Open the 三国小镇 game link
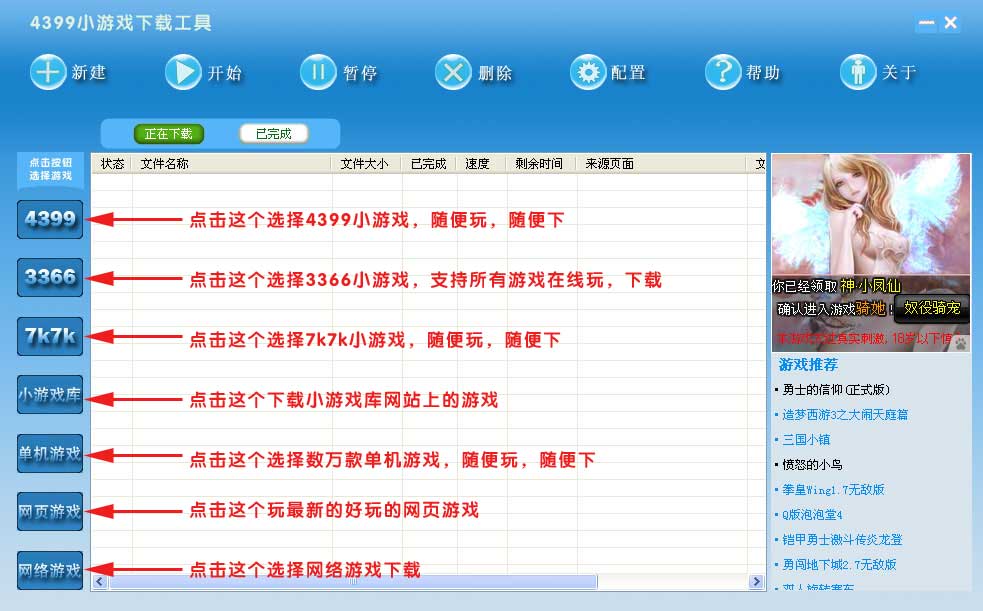Viewport: 983px width, 611px height. (x=806, y=440)
